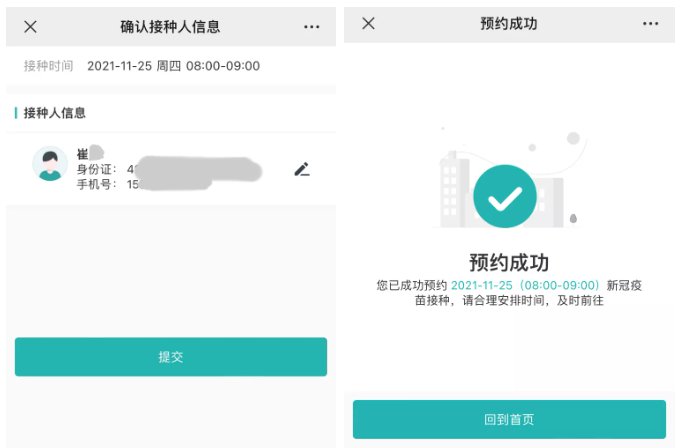Viewport: 681px width, 448px height.
Task: Tap the 08:00-09:00 time slot in the message
Action: coord(559,285)
